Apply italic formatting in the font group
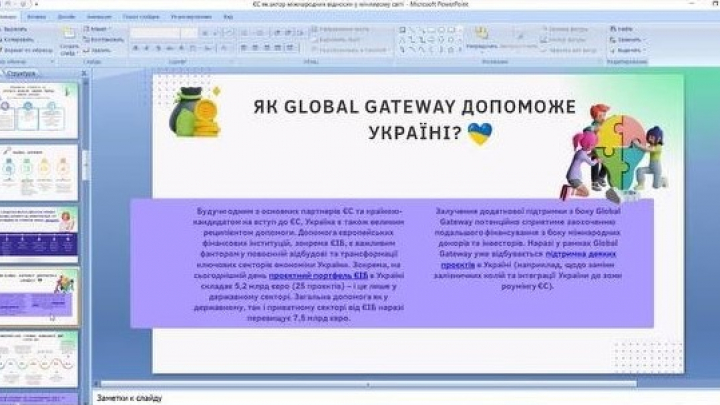 (147, 48)
